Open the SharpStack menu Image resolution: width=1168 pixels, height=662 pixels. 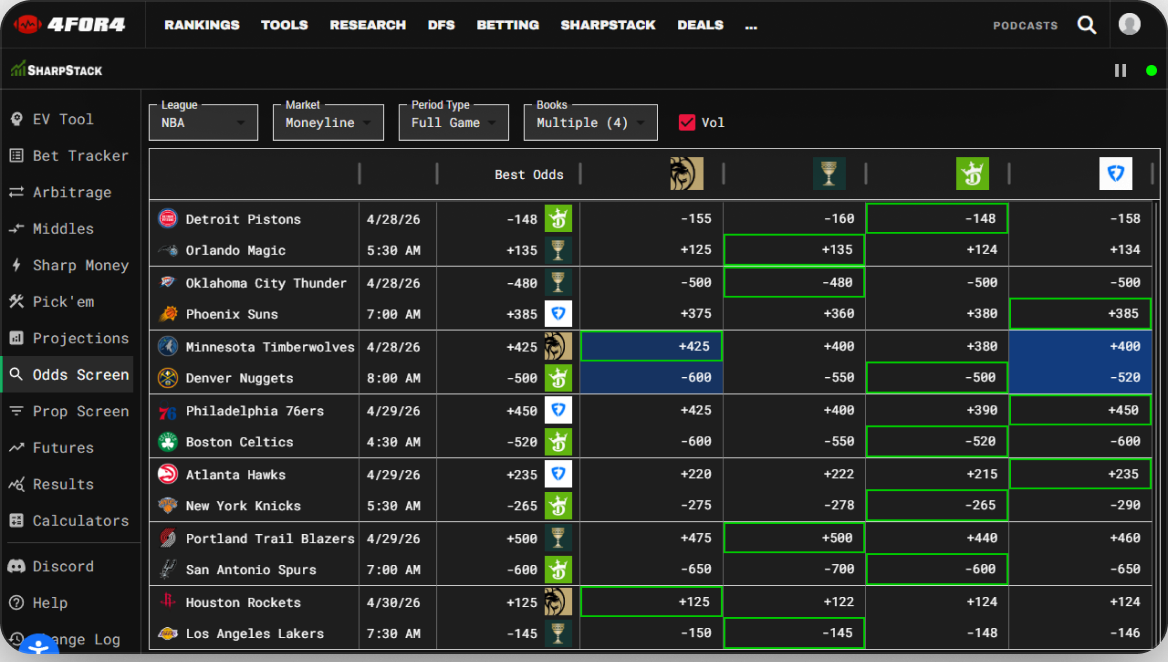(608, 25)
